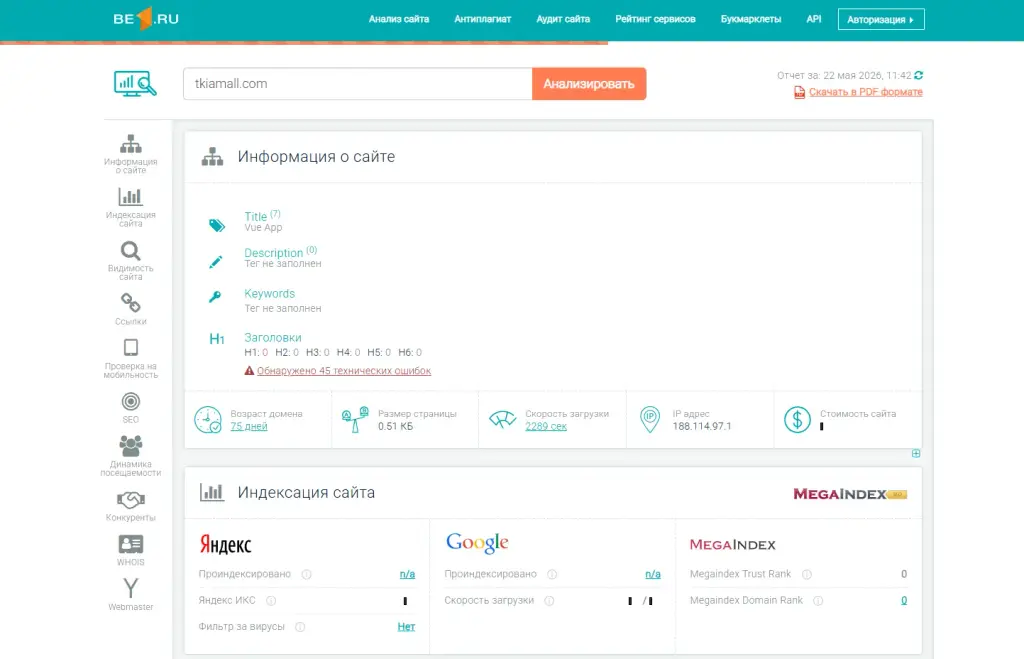Image resolution: width=1024 pixels, height=659 pixels.
Task: Click the IP address 188.114.97.1
Action: [x=702, y=426]
